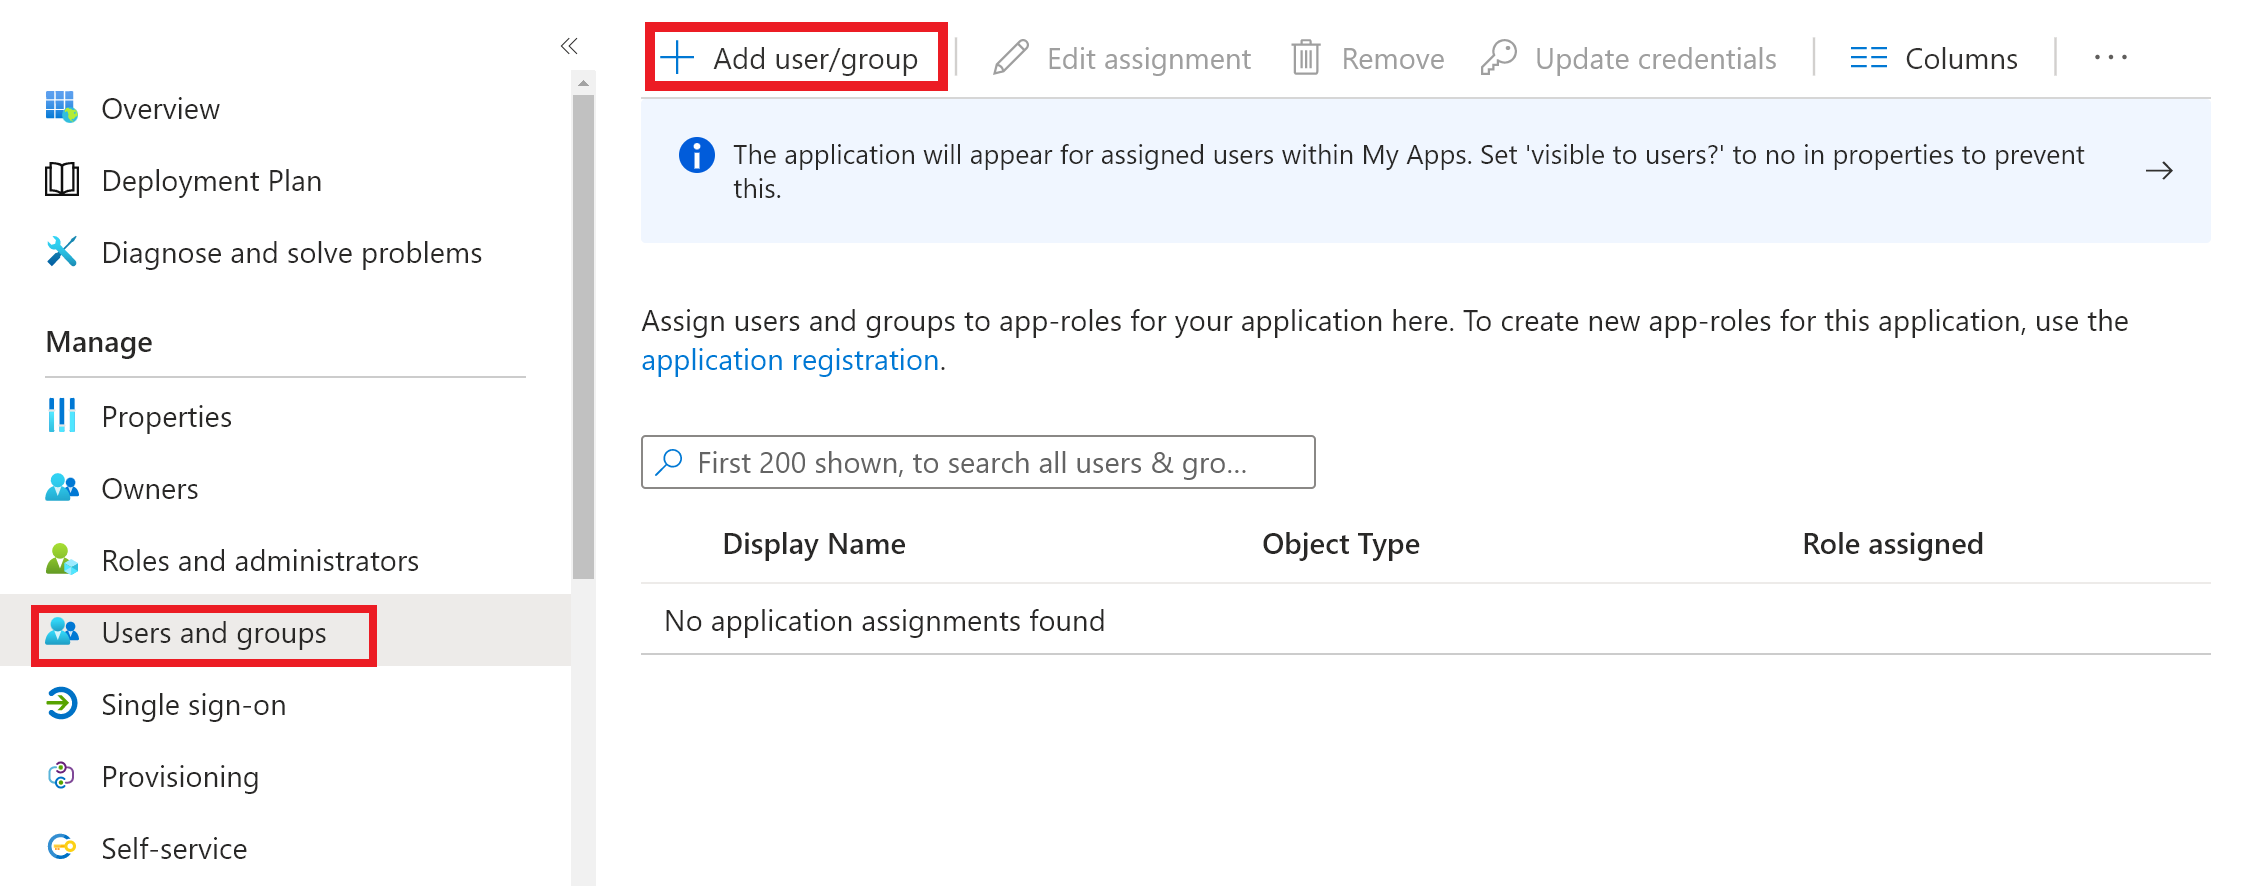Viewport: 2248px width, 886px height.
Task: Click the My Apps info banner text
Action: click(1408, 171)
